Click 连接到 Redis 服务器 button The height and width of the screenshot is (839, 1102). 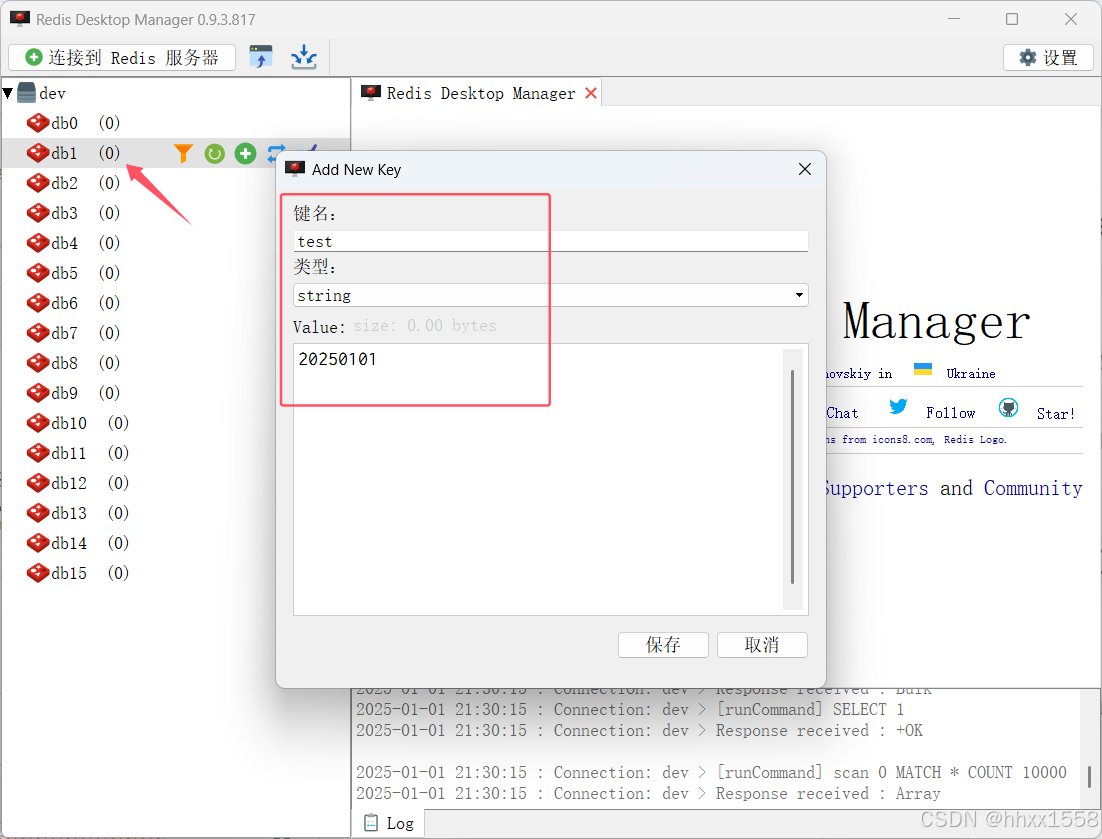click(x=122, y=57)
